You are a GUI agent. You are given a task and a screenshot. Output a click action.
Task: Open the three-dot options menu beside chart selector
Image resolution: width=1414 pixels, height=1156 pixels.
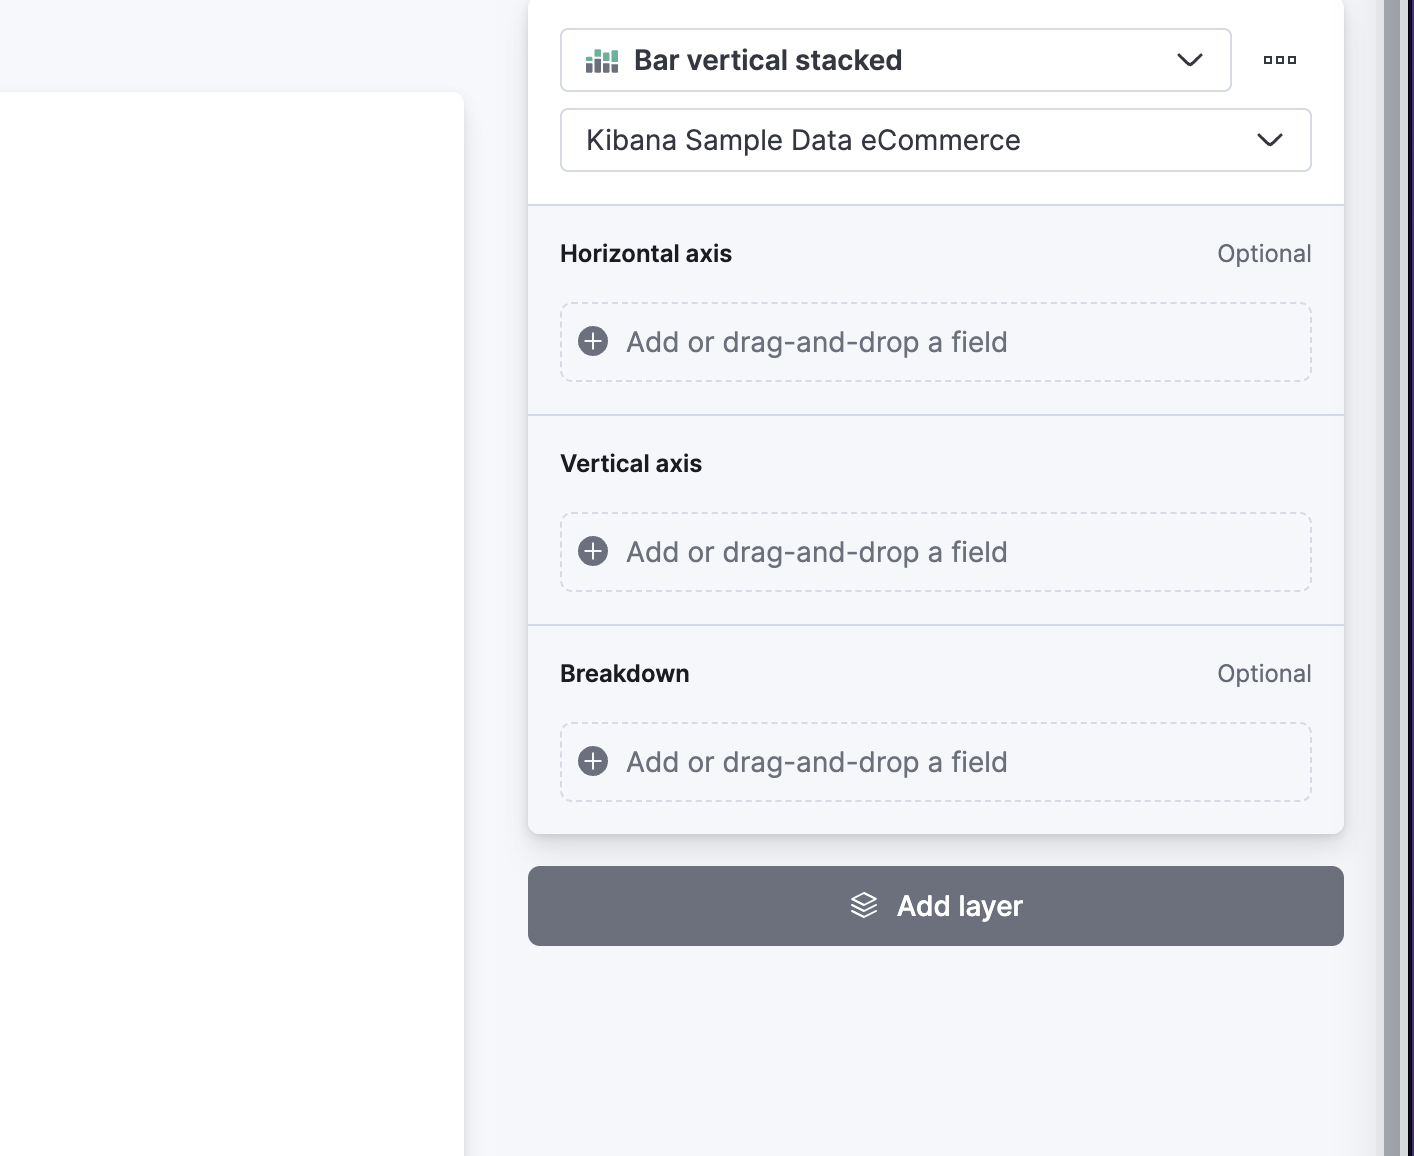point(1279,60)
